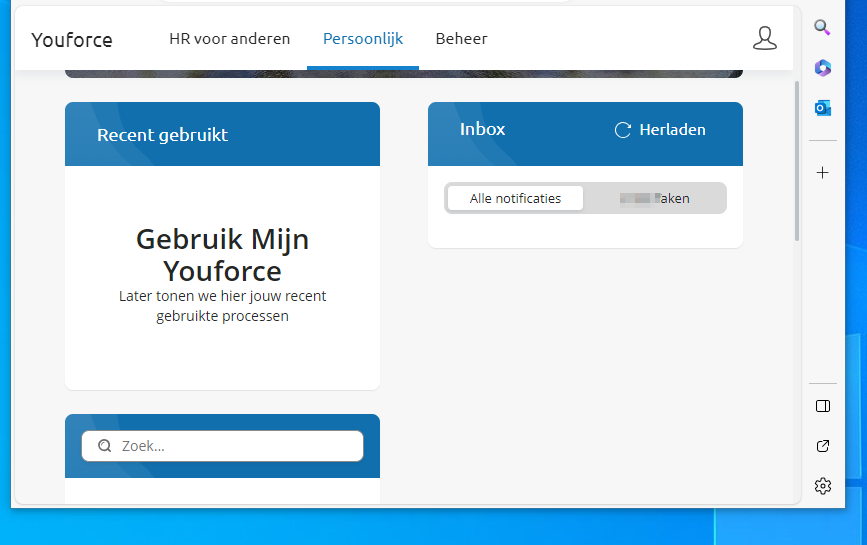Click the Zoek search input field
Viewport: 867px width, 545px height.
pos(222,446)
